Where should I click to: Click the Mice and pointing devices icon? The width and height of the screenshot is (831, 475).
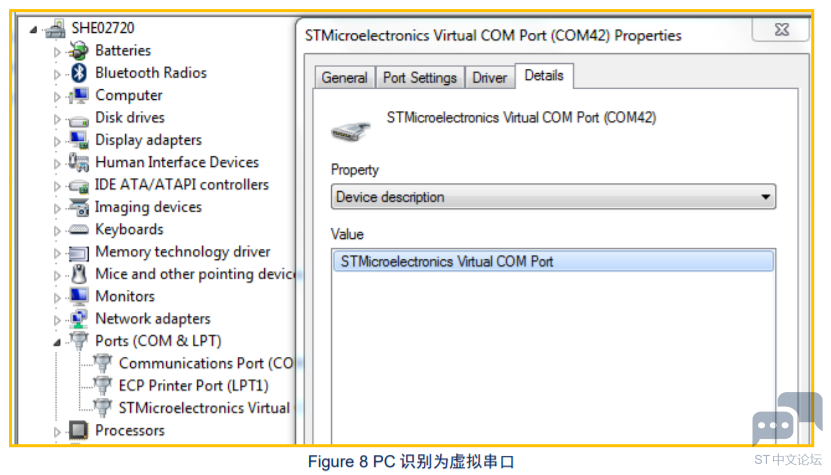pos(79,274)
